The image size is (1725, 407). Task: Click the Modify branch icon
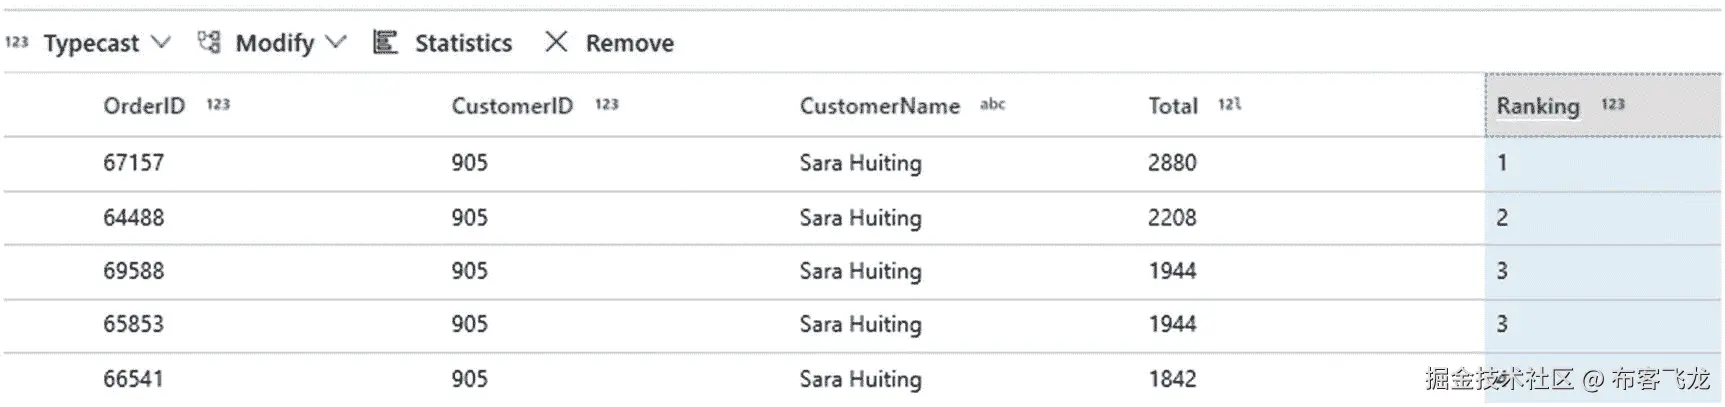209,42
